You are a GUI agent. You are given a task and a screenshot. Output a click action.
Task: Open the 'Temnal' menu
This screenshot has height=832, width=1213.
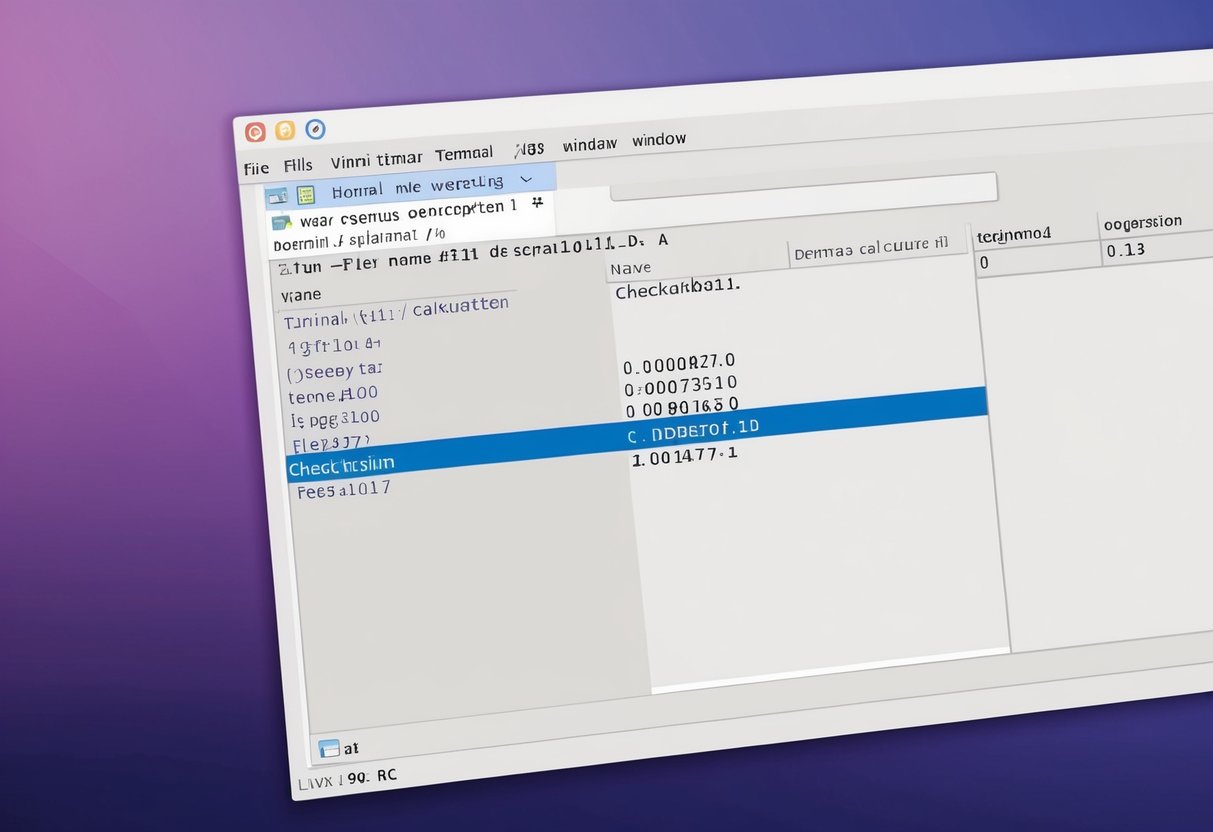[x=464, y=154]
